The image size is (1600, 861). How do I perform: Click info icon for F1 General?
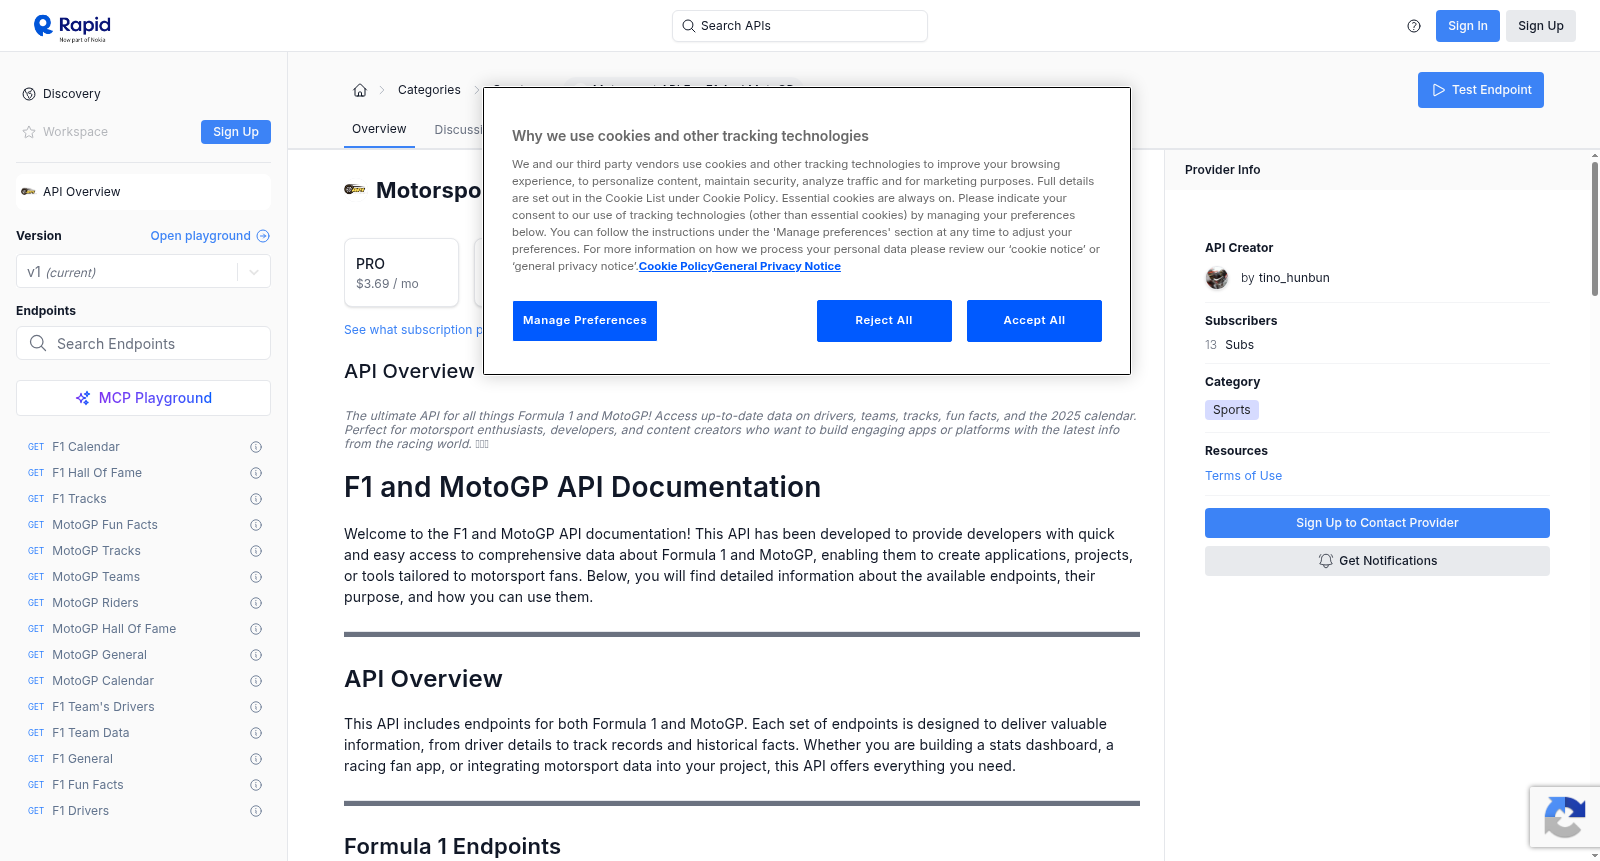point(256,759)
